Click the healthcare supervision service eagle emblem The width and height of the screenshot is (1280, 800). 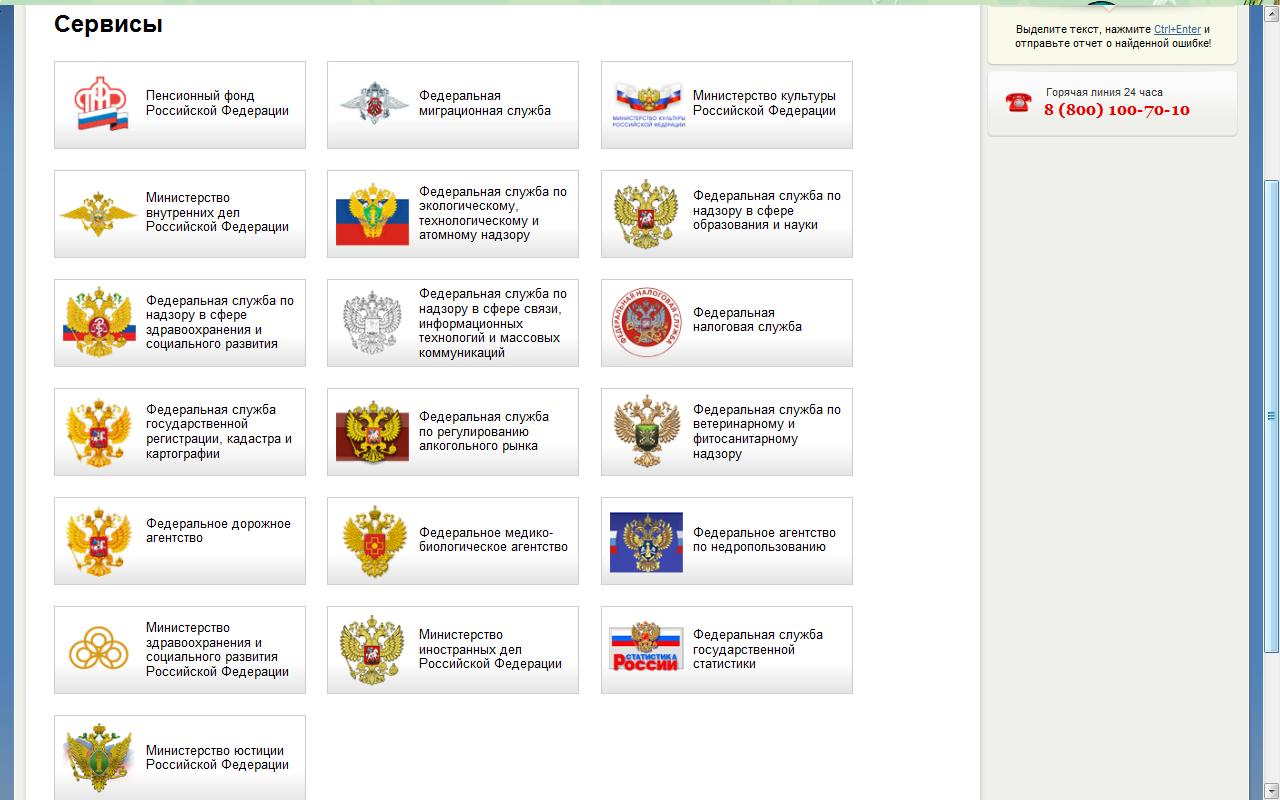coord(98,323)
